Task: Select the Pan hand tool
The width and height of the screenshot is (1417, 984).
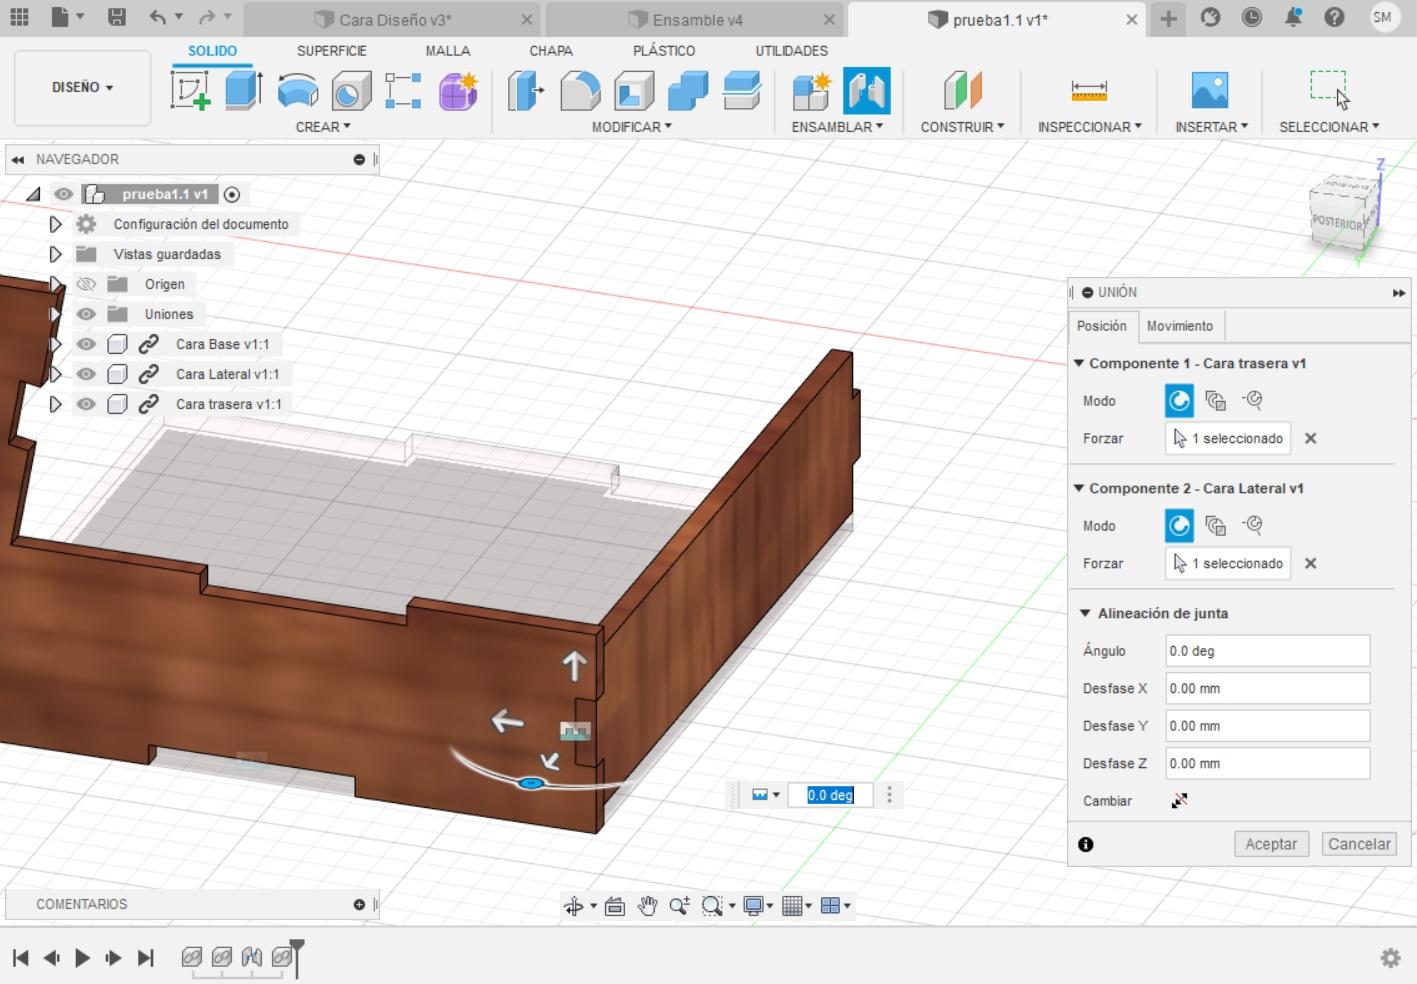Action: point(647,906)
